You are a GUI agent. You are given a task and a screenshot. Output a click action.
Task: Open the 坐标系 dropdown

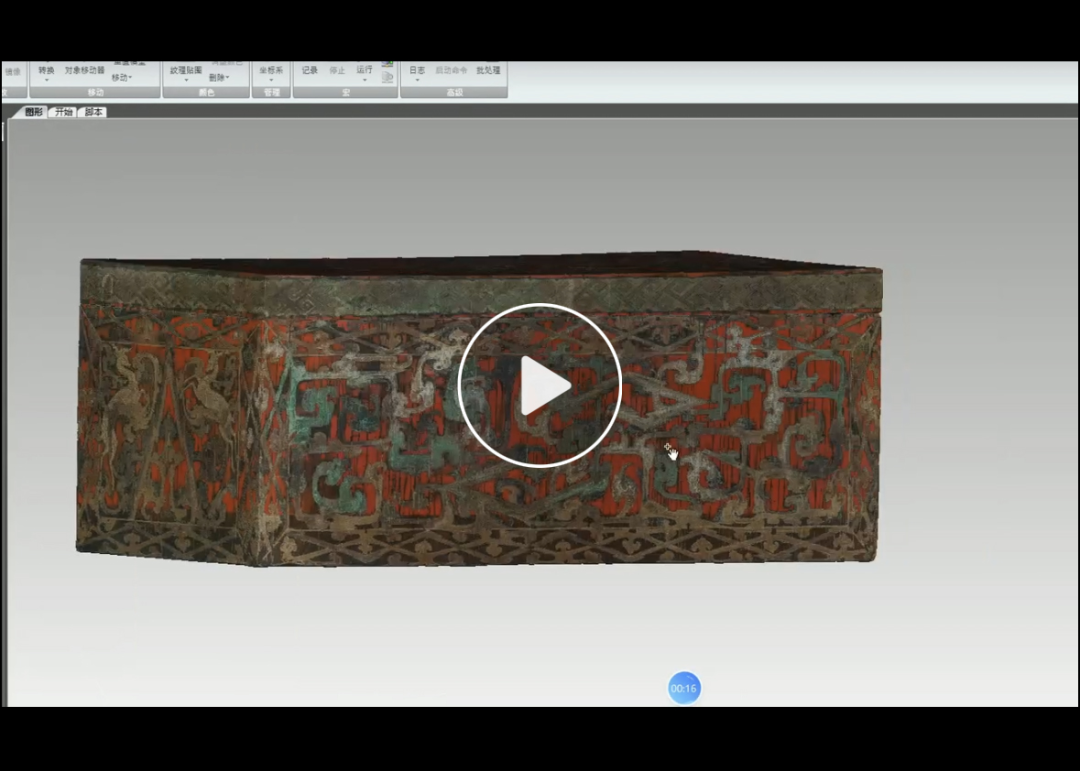(x=271, y=72)
